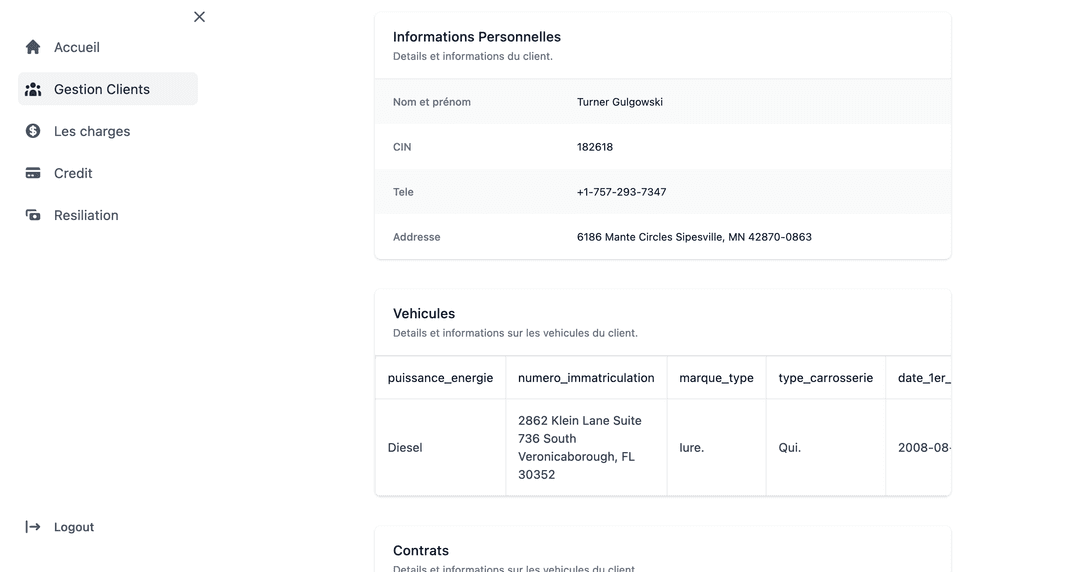Image resolution: width=1080 pixels, height=572 pixels.
Task: Click the type_carrosserie column header
Action: coord(826,378)
